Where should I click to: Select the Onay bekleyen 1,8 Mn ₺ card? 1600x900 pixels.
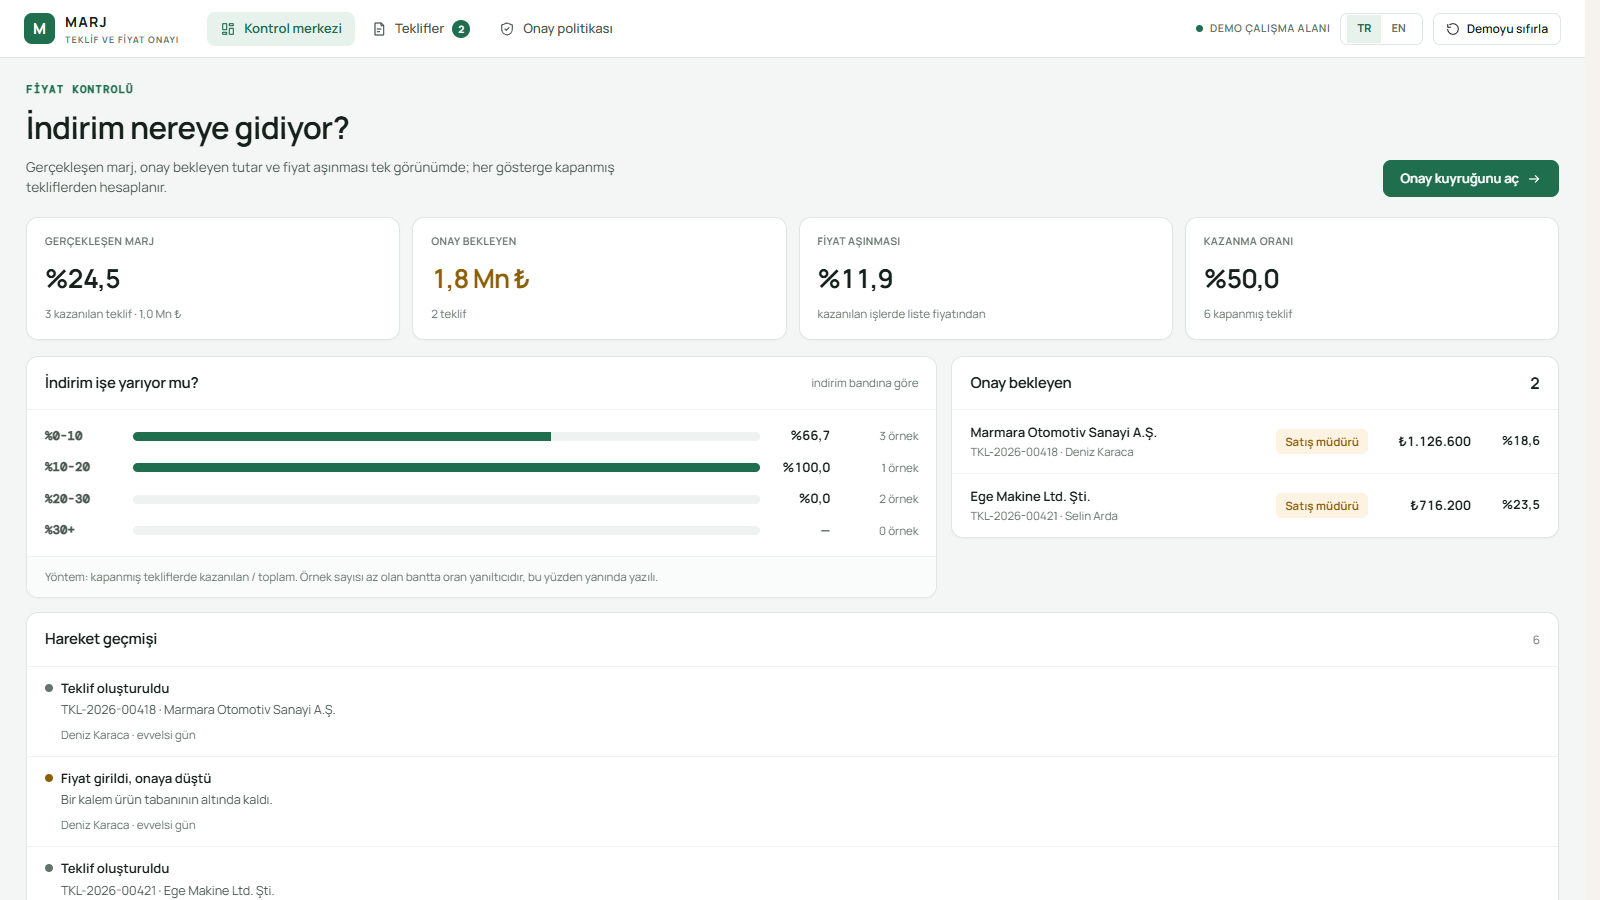point(599,279)
